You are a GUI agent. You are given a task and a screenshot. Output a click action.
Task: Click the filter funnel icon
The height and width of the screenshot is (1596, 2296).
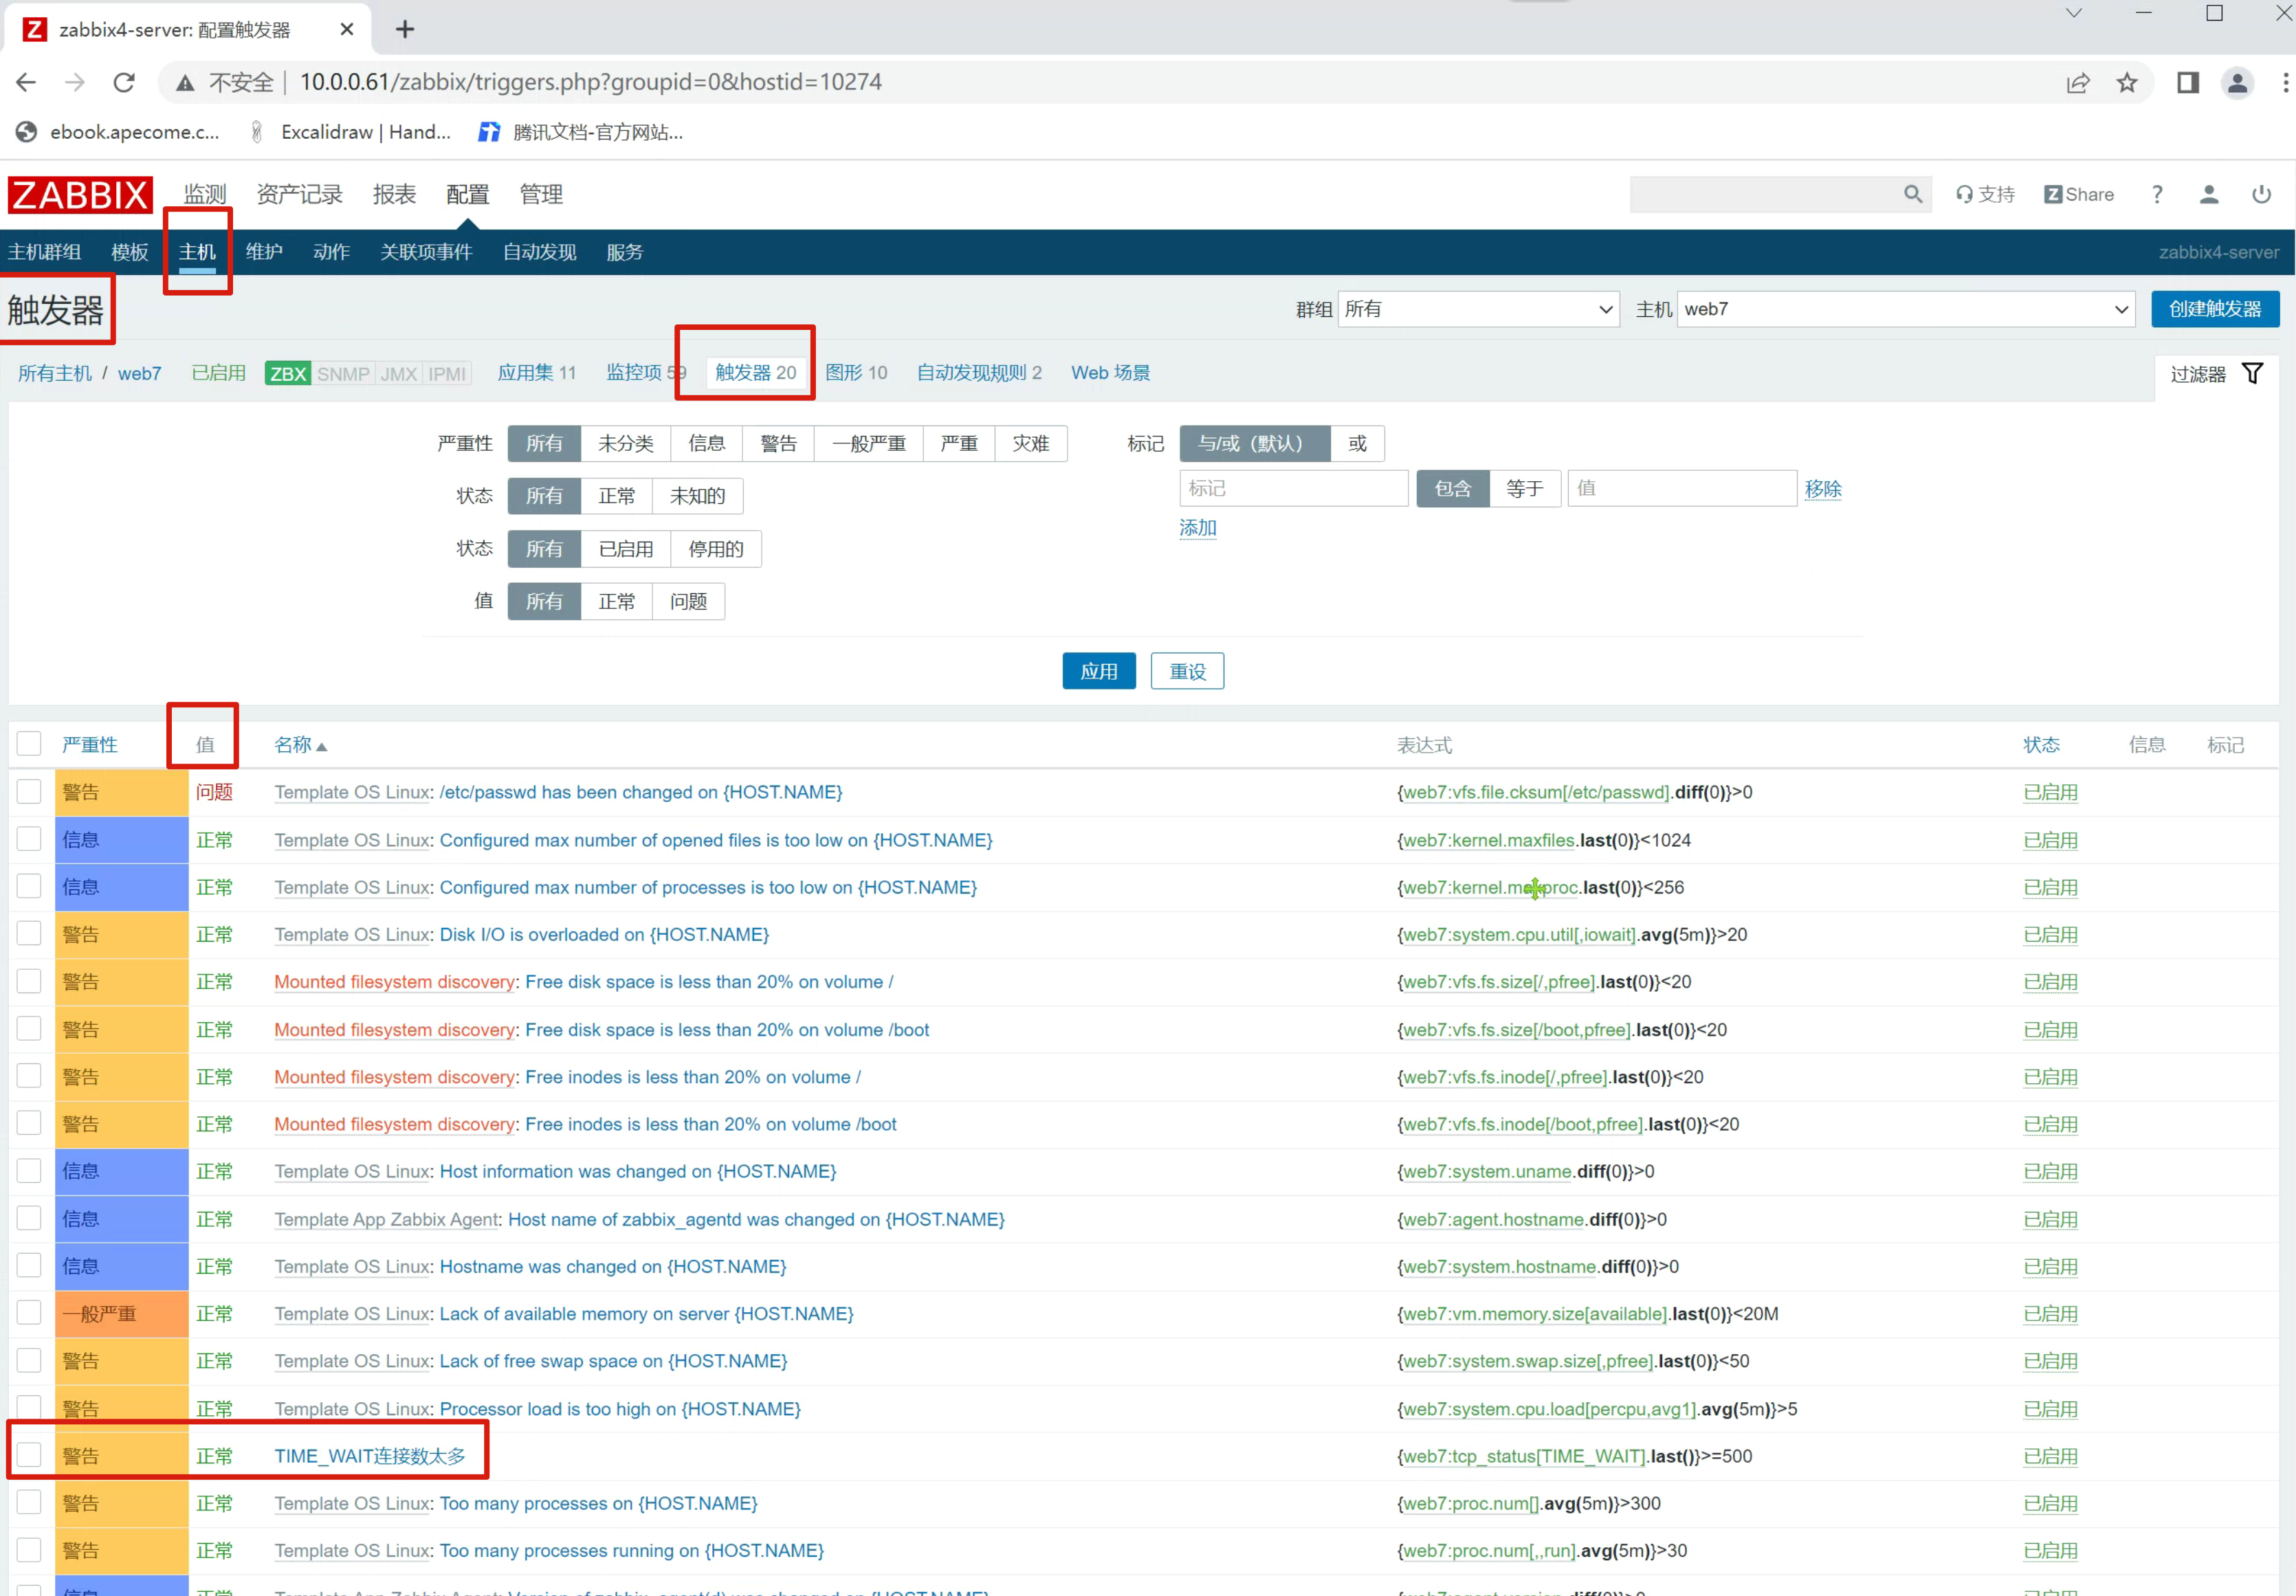pyautogui.click(x=2253, y=373)
